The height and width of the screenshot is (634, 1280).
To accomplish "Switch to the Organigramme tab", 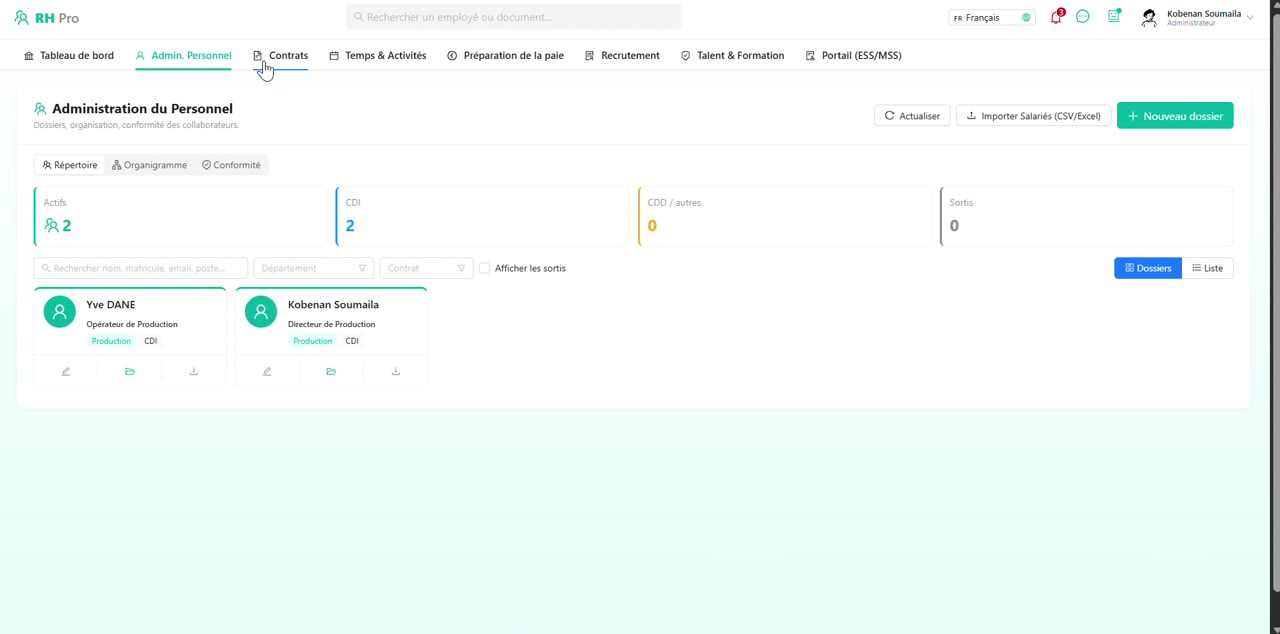I will coord(149,165).
